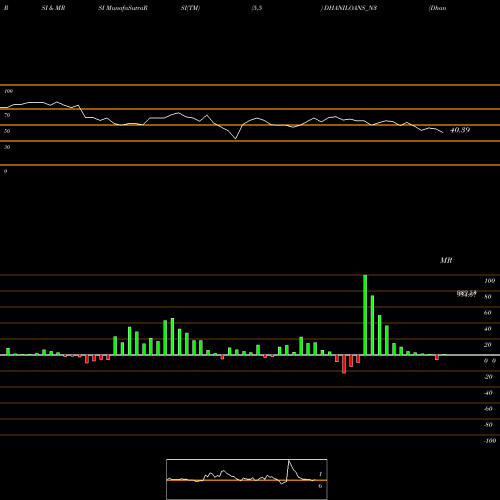The image size is (500, 500).
Task: Click the 50 label on the RSI axis
Action: (x=7, y=131)
